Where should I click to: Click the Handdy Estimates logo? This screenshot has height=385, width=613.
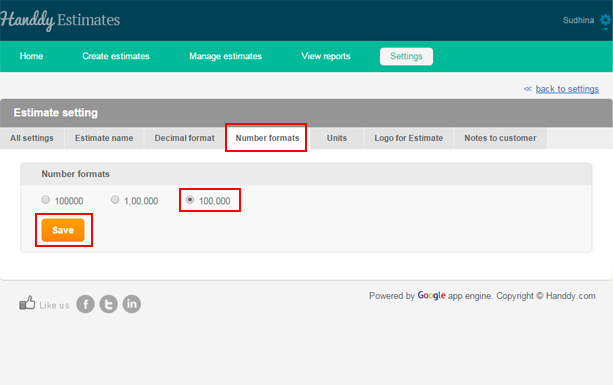(x=60, y=20)
